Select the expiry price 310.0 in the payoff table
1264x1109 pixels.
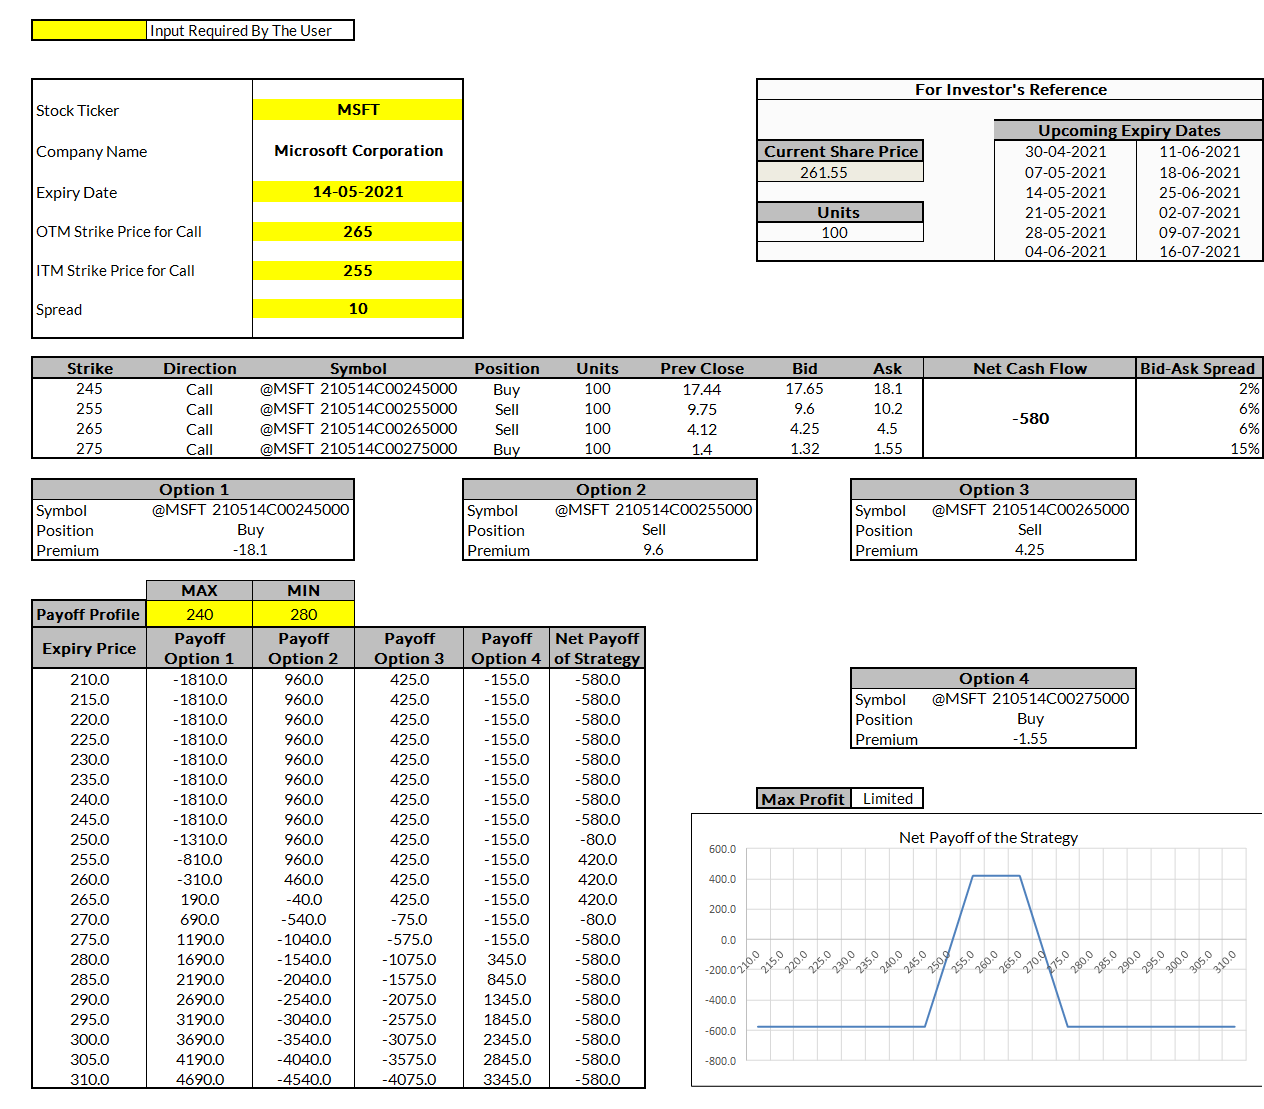[90, 1080]
